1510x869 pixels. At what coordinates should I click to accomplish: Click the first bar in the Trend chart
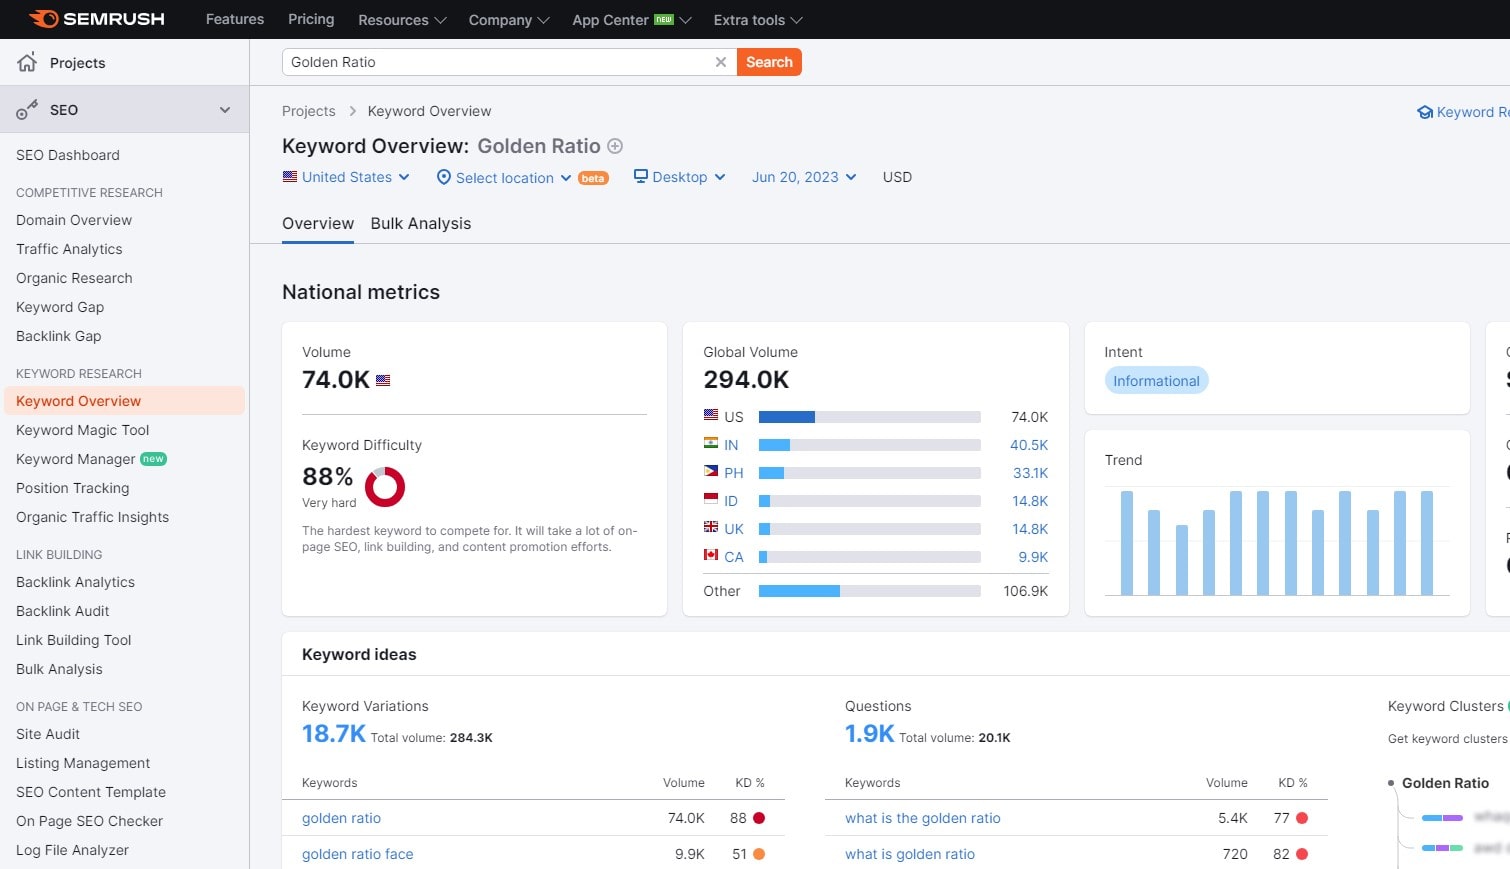point(1127,543)
